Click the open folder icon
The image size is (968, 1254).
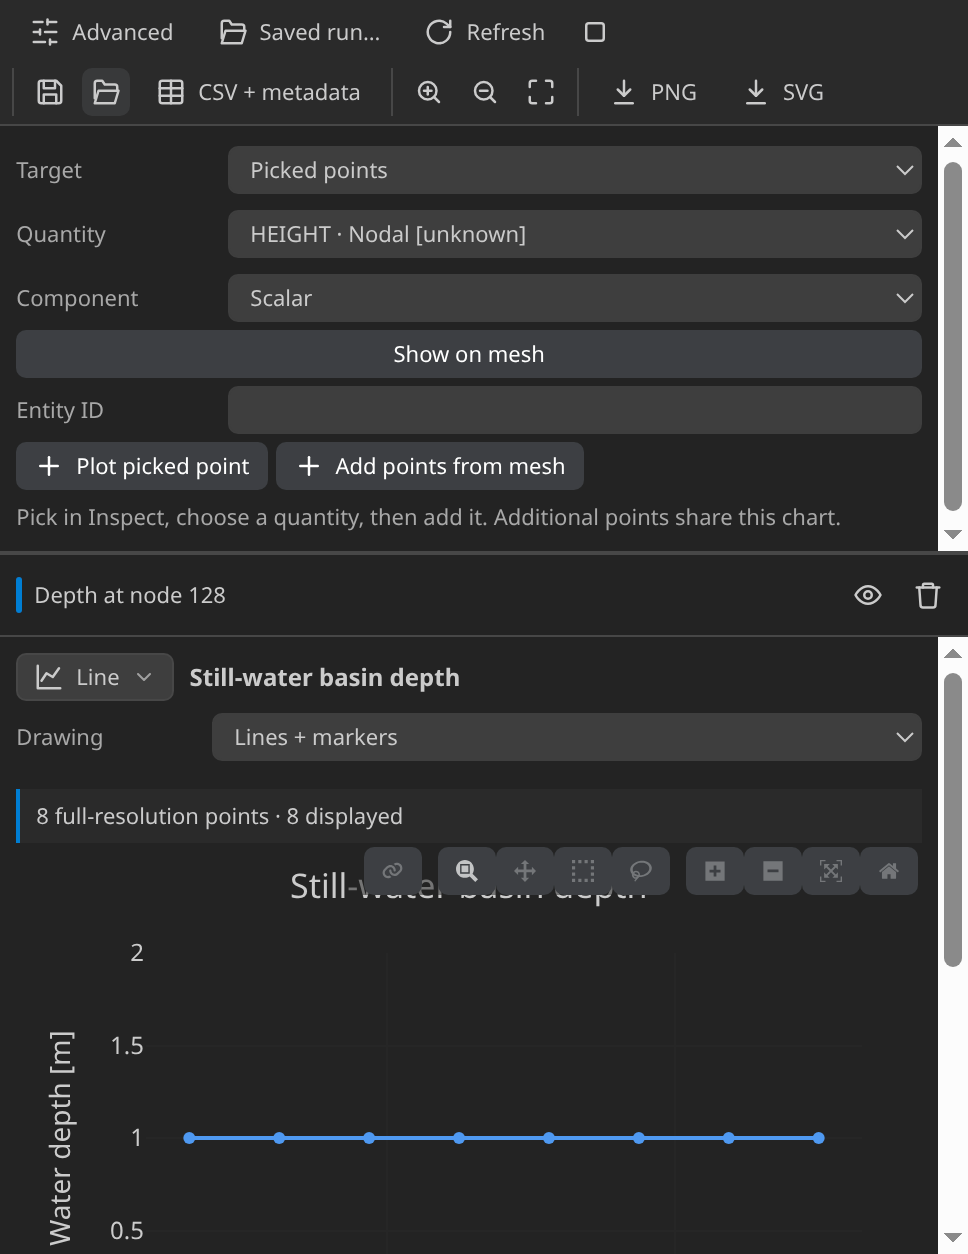[106, 92]
